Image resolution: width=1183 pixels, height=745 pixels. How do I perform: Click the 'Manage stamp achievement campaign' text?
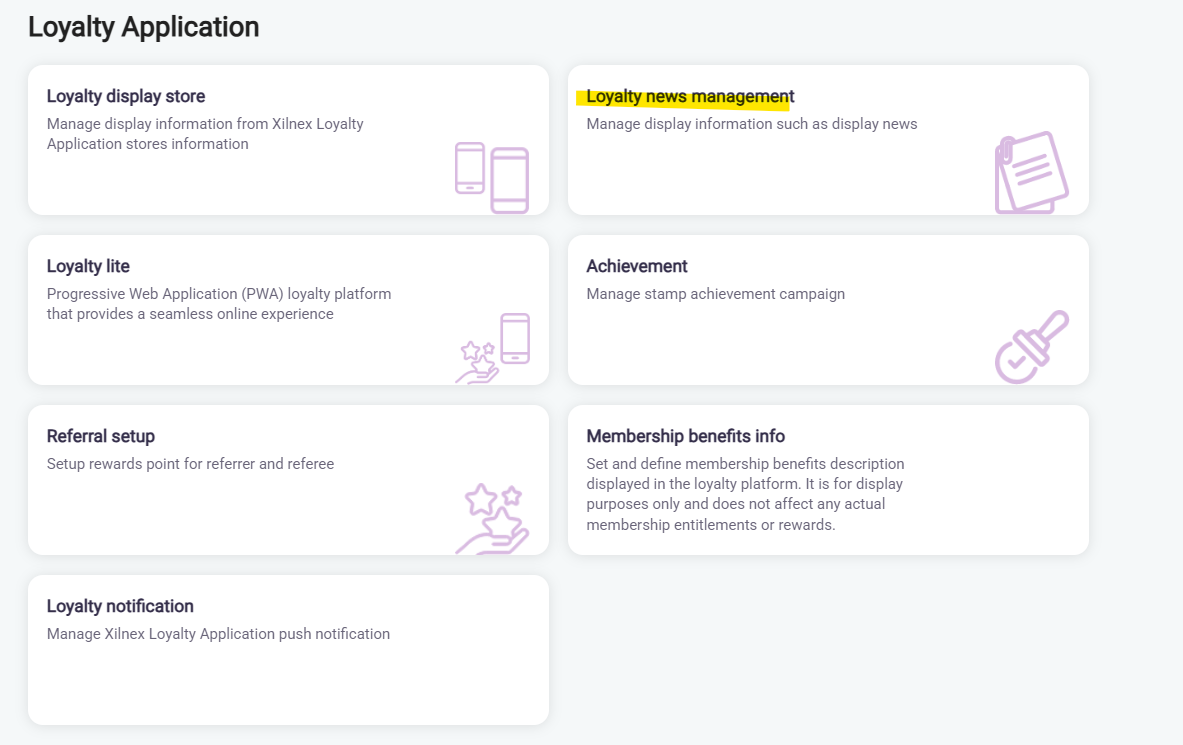tap(716, 294)
